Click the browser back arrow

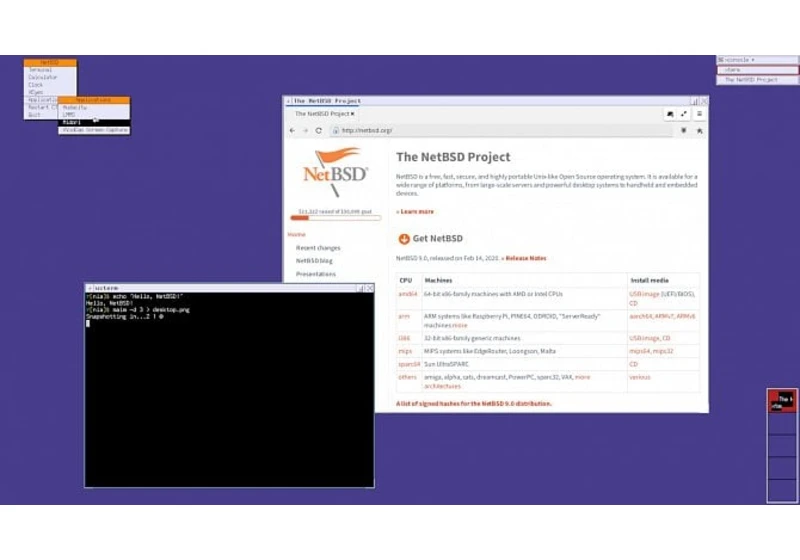point(292,131)
